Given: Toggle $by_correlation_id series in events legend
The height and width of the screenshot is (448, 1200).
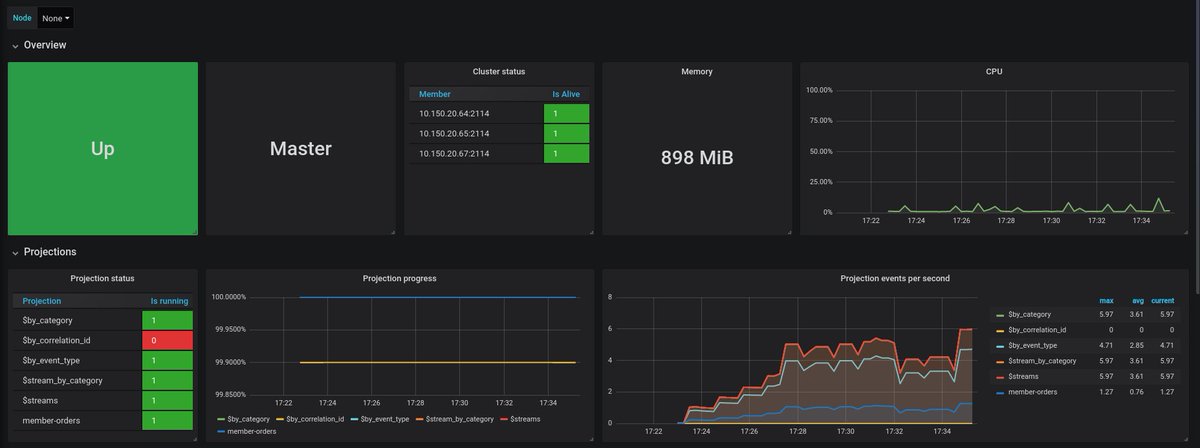Looking at the screenshot, I should 1037,330.
